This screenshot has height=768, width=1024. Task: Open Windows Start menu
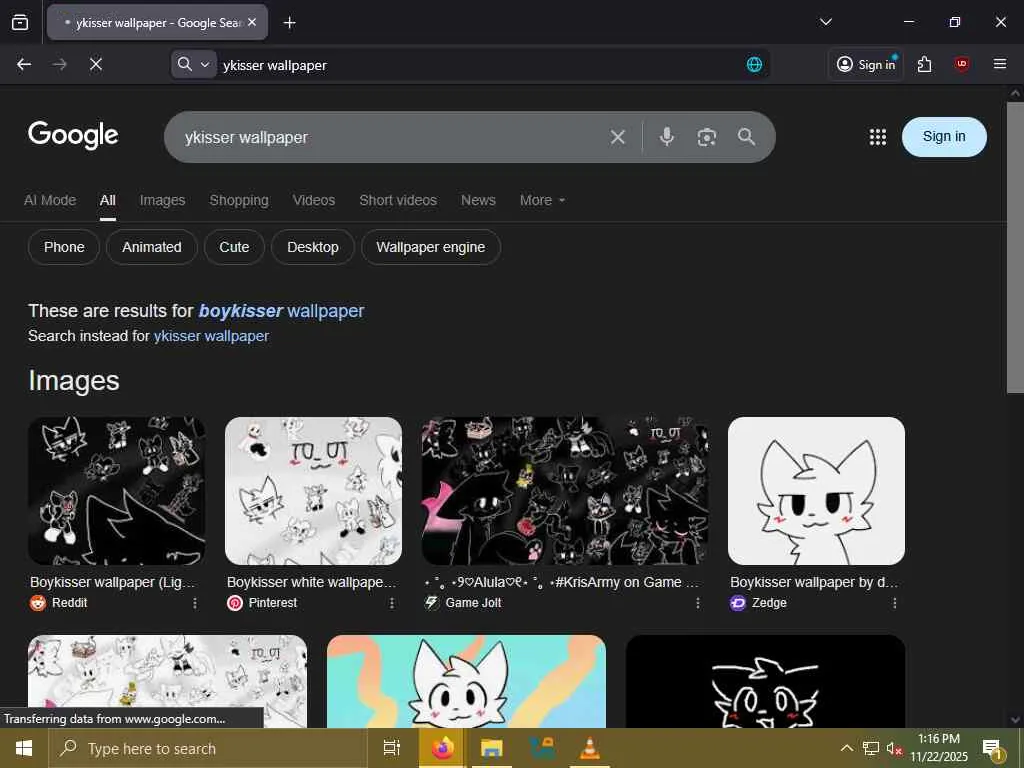(x=24, y=748)
